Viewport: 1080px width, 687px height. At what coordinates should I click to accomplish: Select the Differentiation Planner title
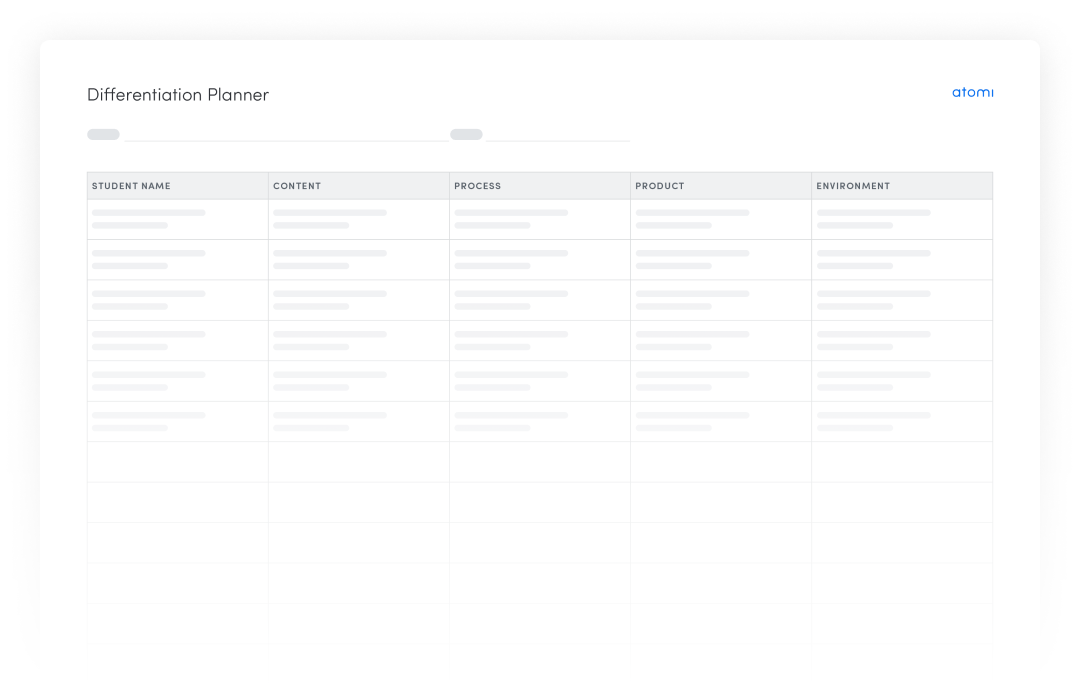point(178,94)
